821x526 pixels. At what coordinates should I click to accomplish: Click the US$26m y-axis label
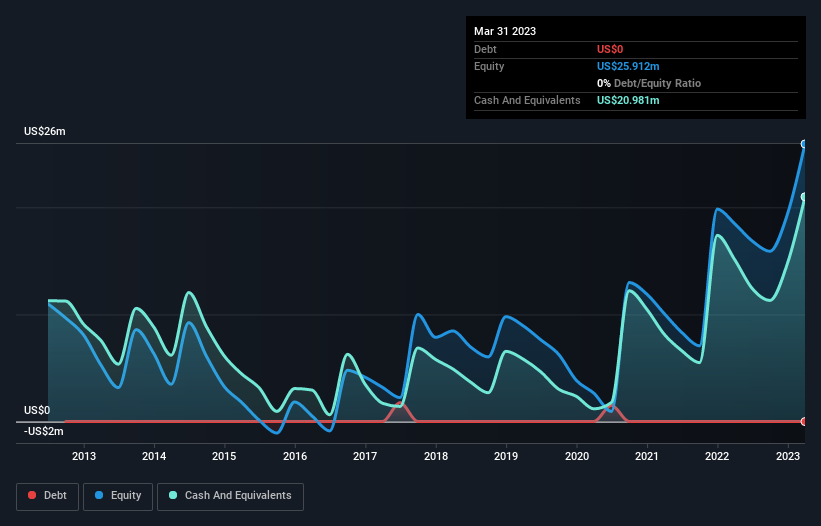45,131
